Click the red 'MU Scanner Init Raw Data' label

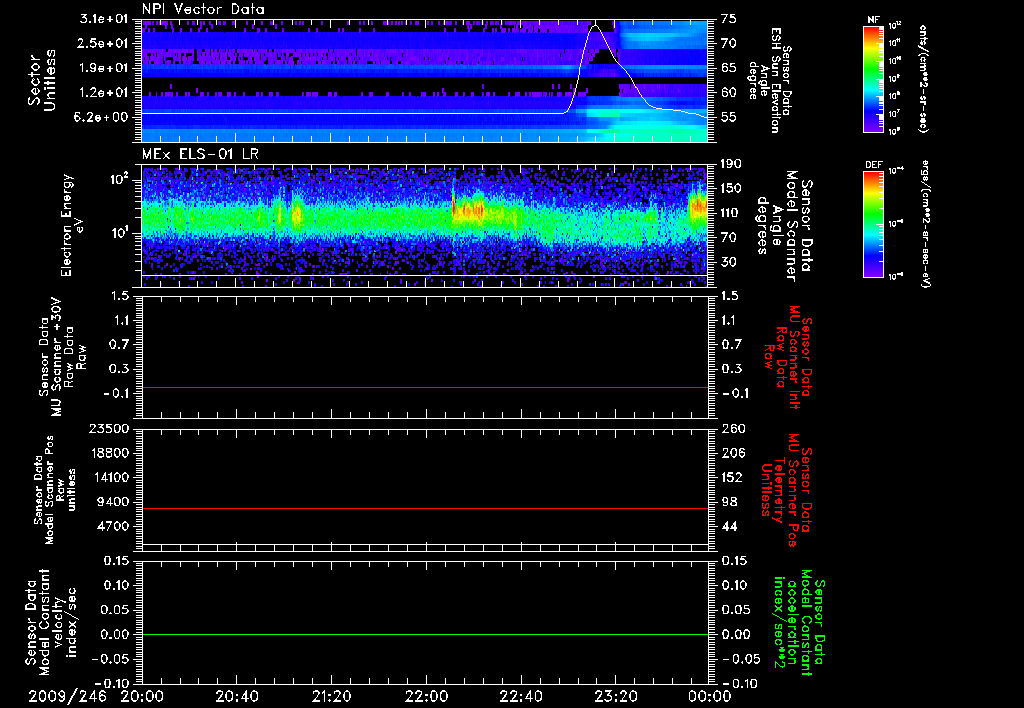pos(788,358)
